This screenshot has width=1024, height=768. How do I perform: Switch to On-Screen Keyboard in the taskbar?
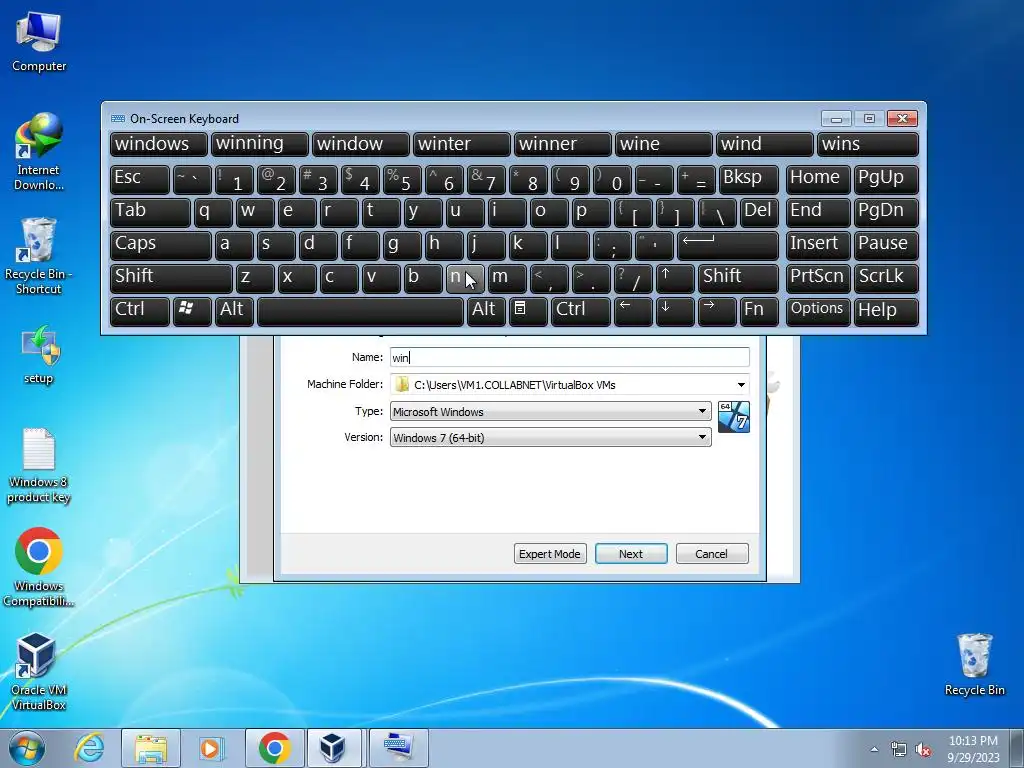[398, 748]
